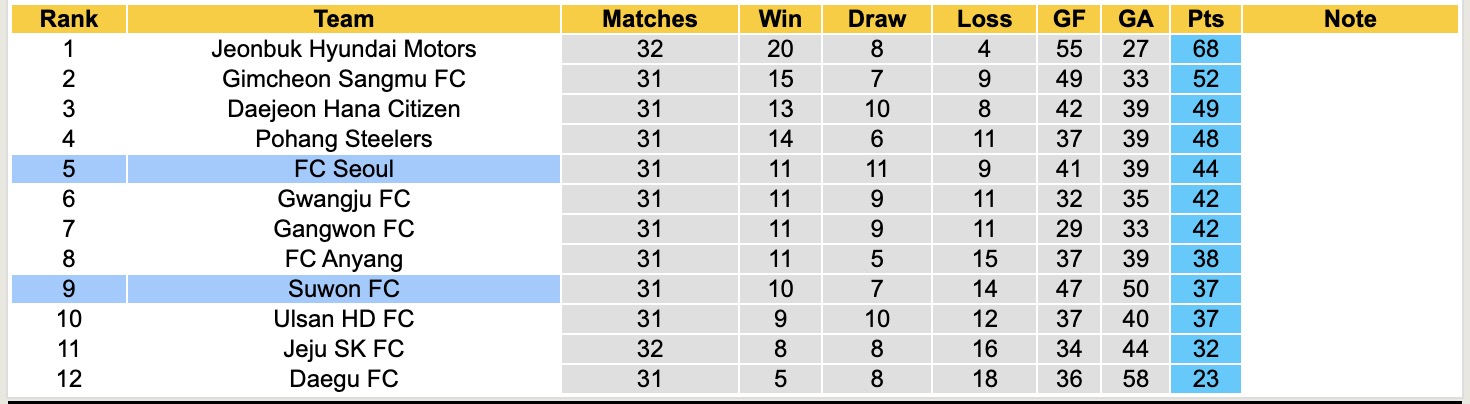Select the Draw column header
The image size is (1470, 404).
[877, 19]
